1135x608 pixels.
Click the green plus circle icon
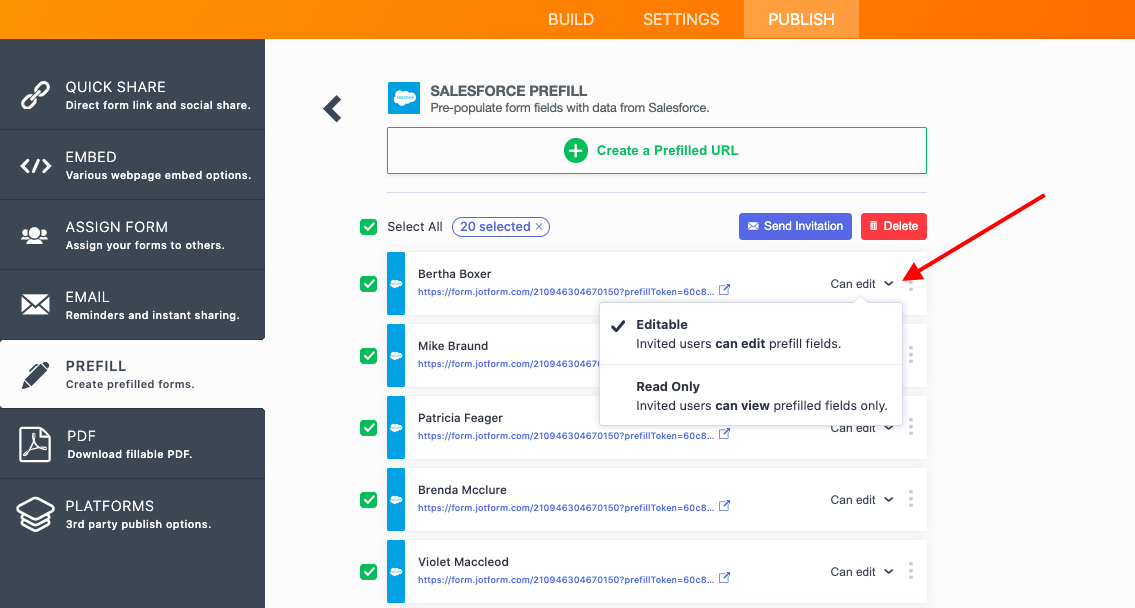575,151
